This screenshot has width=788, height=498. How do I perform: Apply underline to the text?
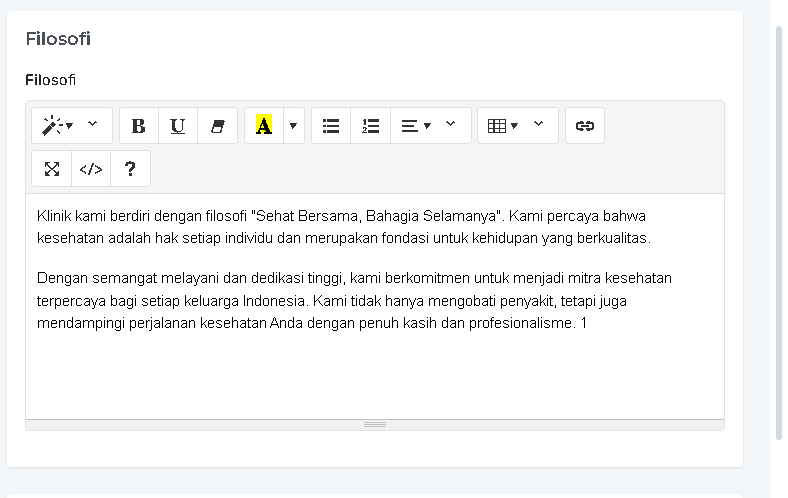pyautogui.click(x=178, y=126)
